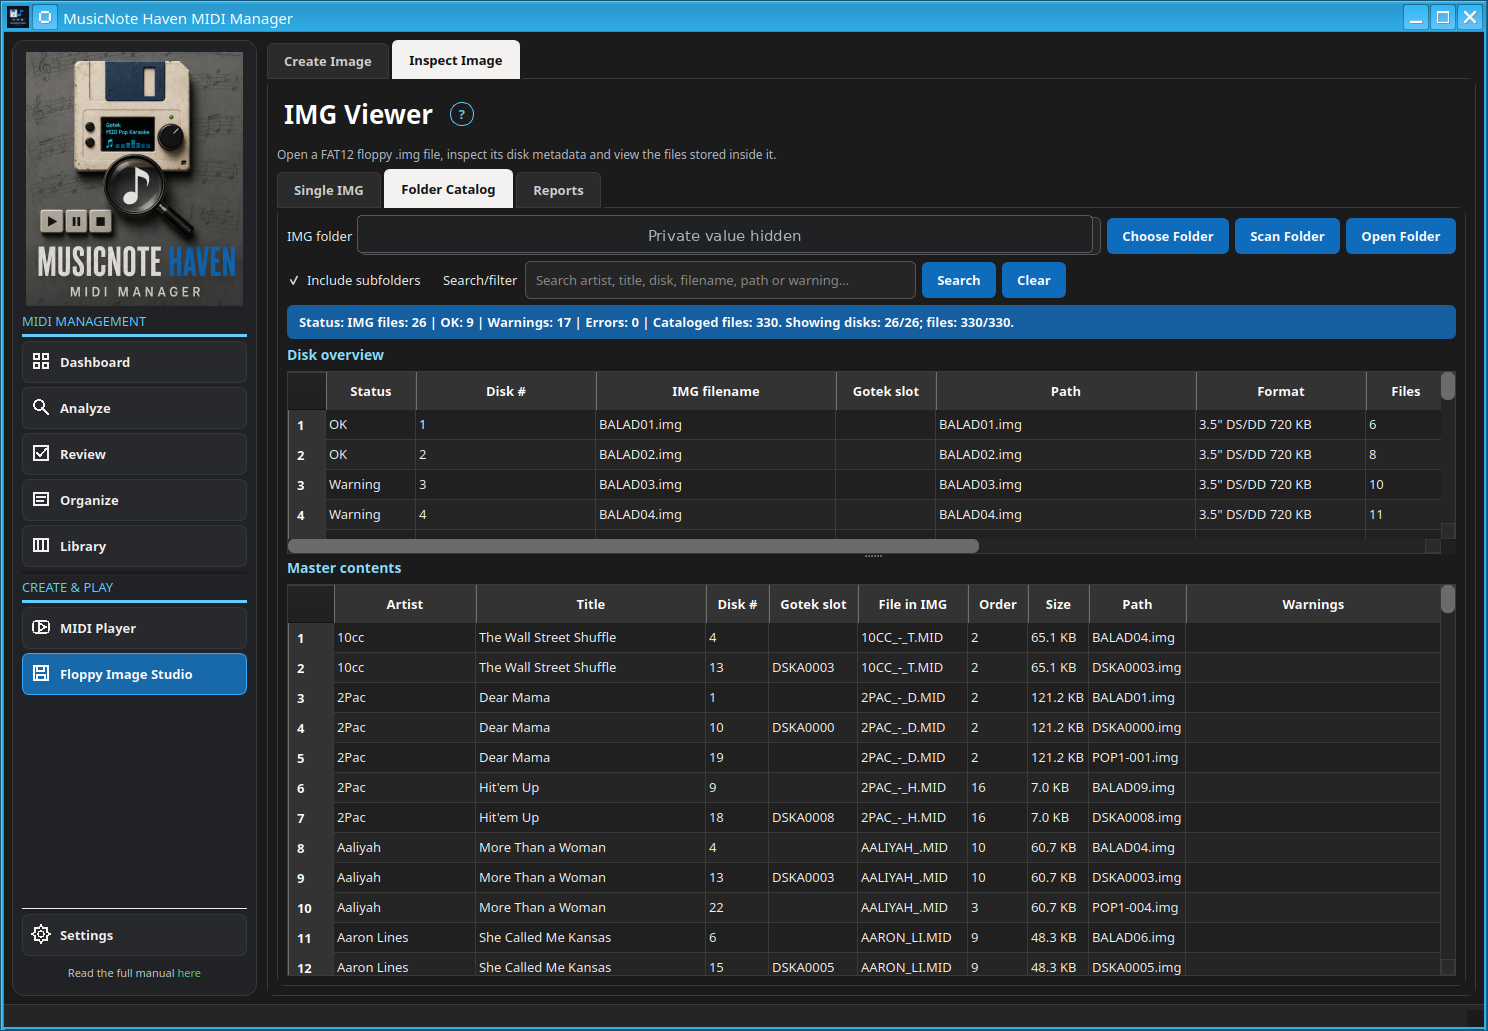Click the Order column header
Viewport: 1488px width, 1031px height.
(x=998, y=604)
